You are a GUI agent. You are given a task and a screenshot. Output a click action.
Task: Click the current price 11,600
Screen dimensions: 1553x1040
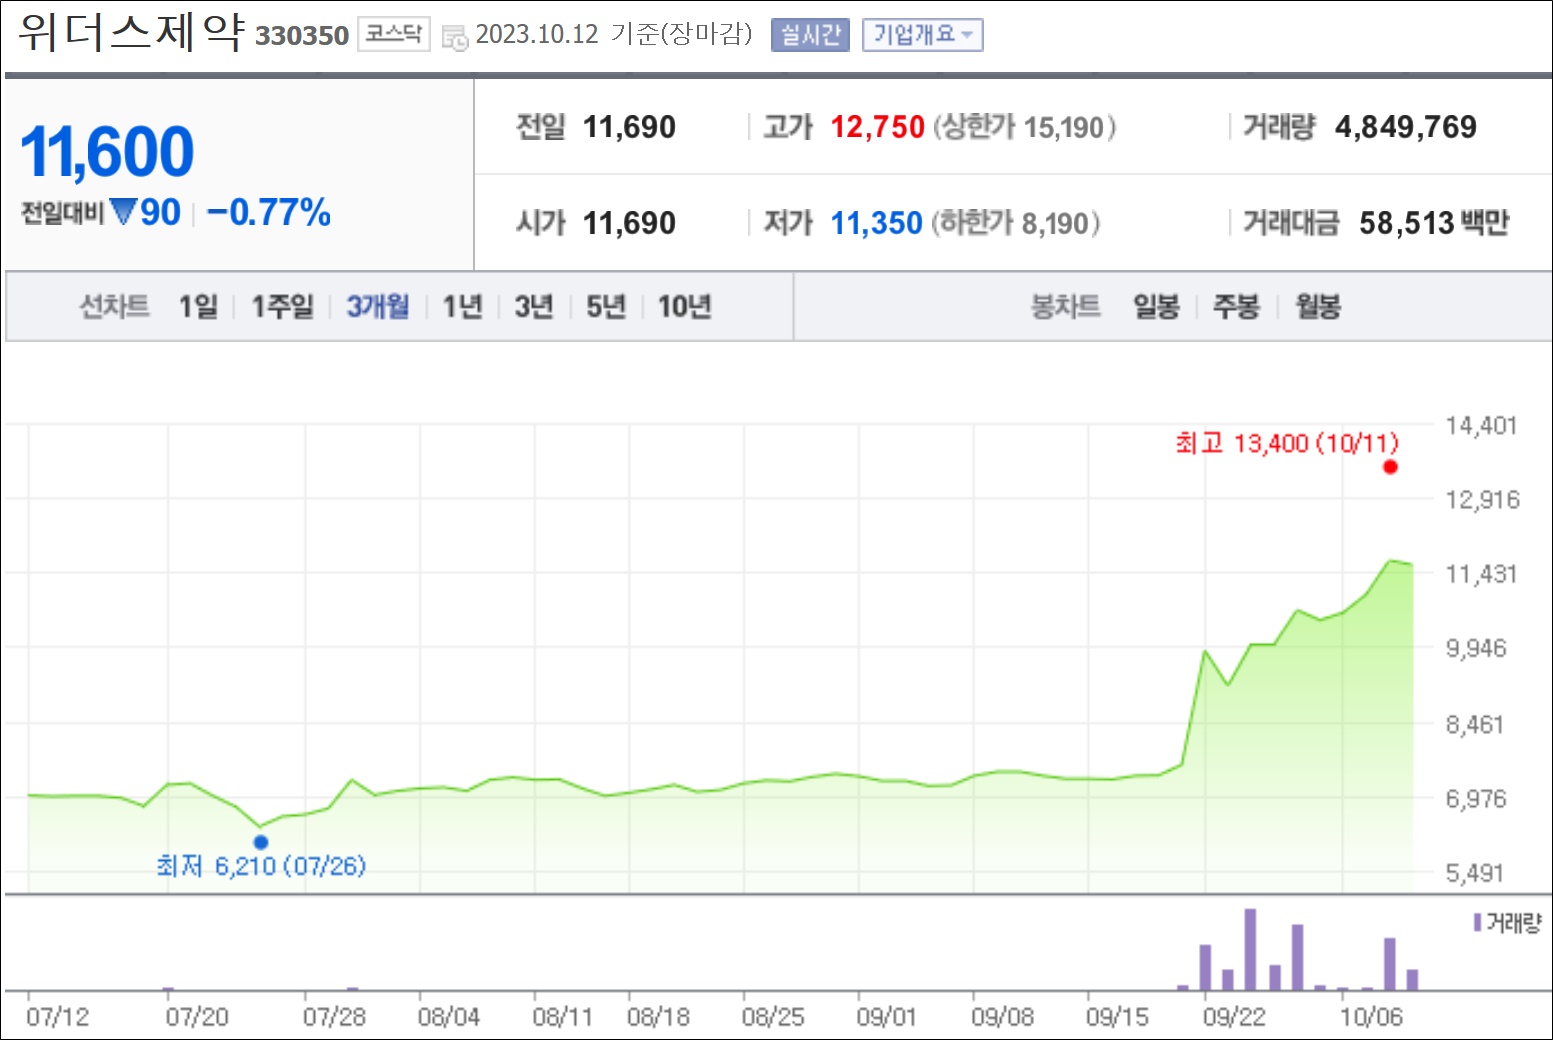tap(107, 152)
